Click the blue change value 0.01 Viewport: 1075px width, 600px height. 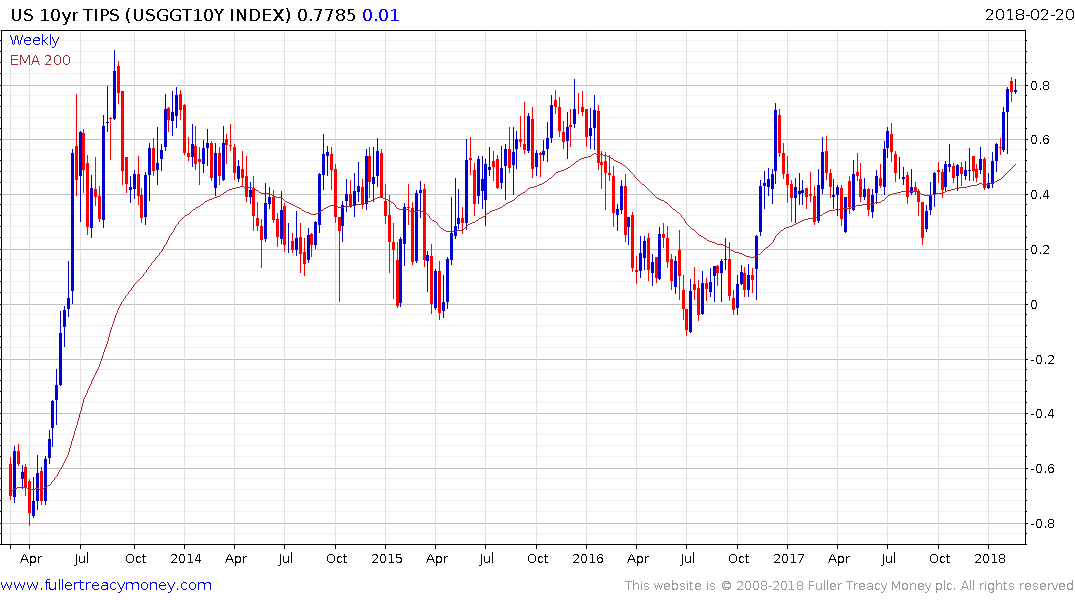[x=381, y=14]
